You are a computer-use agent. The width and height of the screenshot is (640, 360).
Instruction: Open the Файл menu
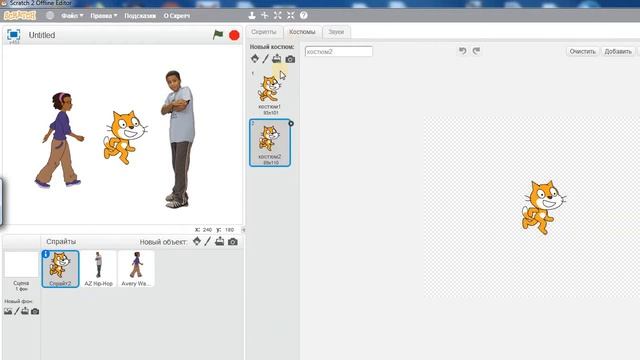[x=72, y=16]
